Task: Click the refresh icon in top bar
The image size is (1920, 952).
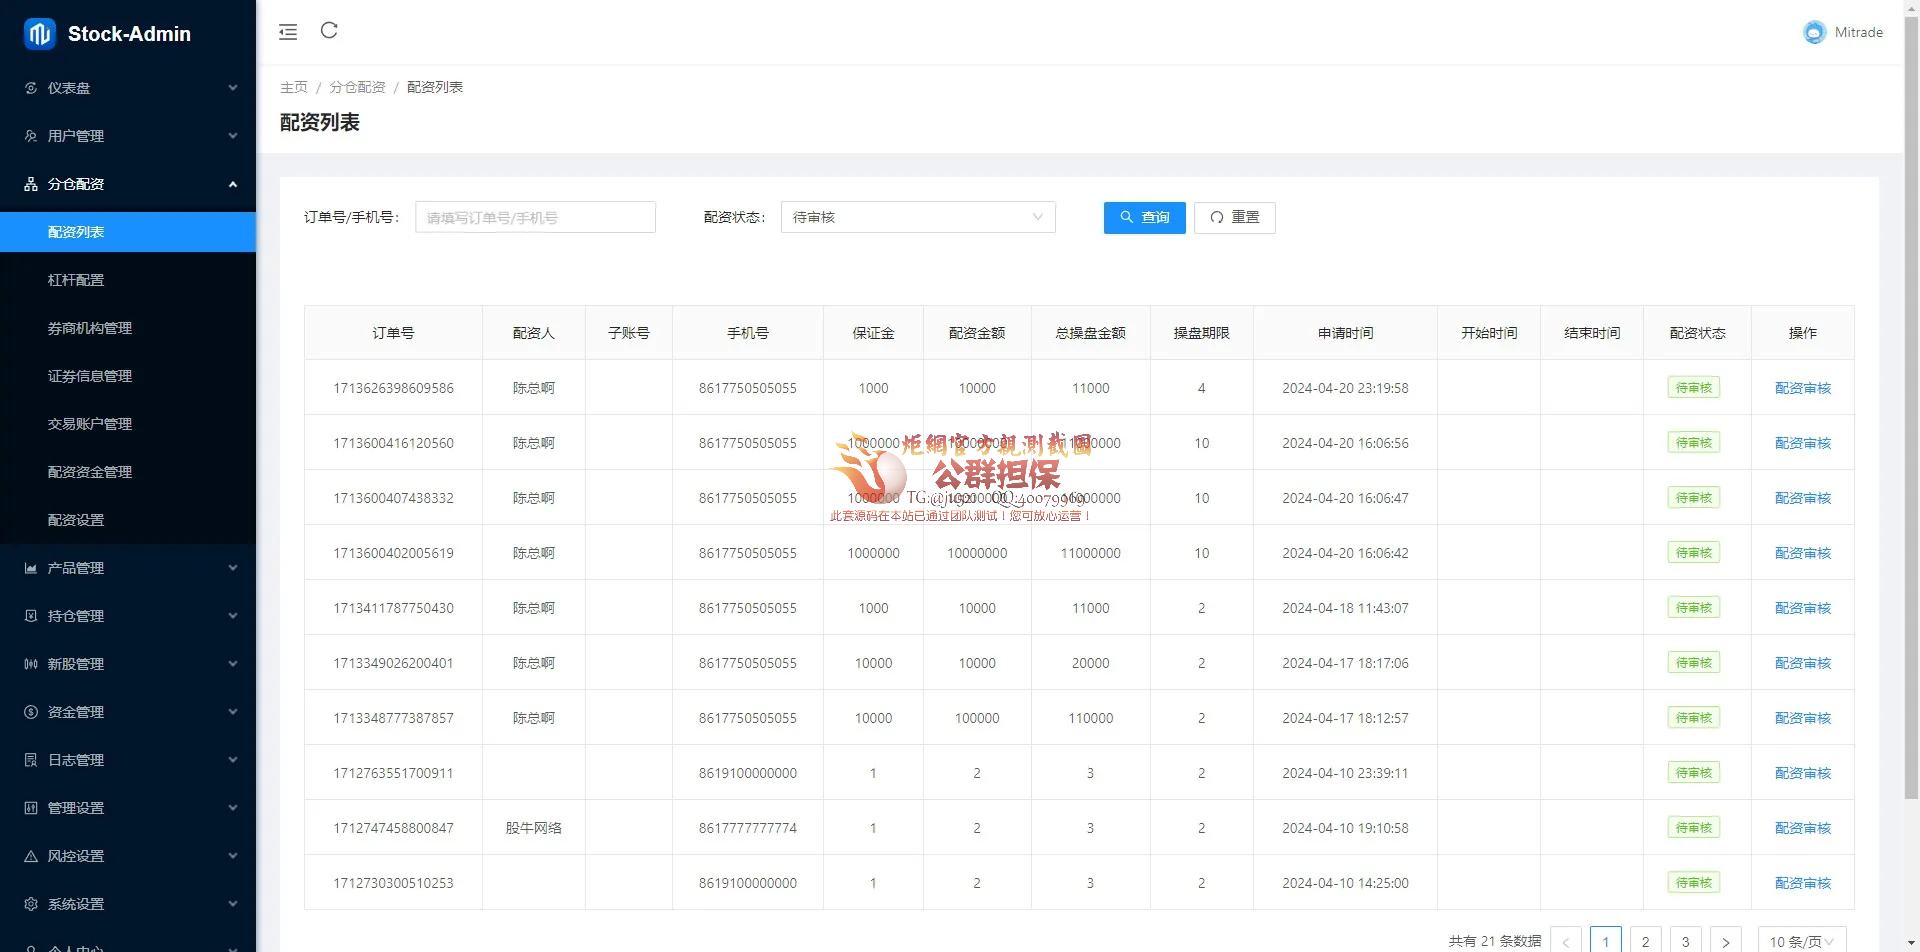Action: click(329, 31)
